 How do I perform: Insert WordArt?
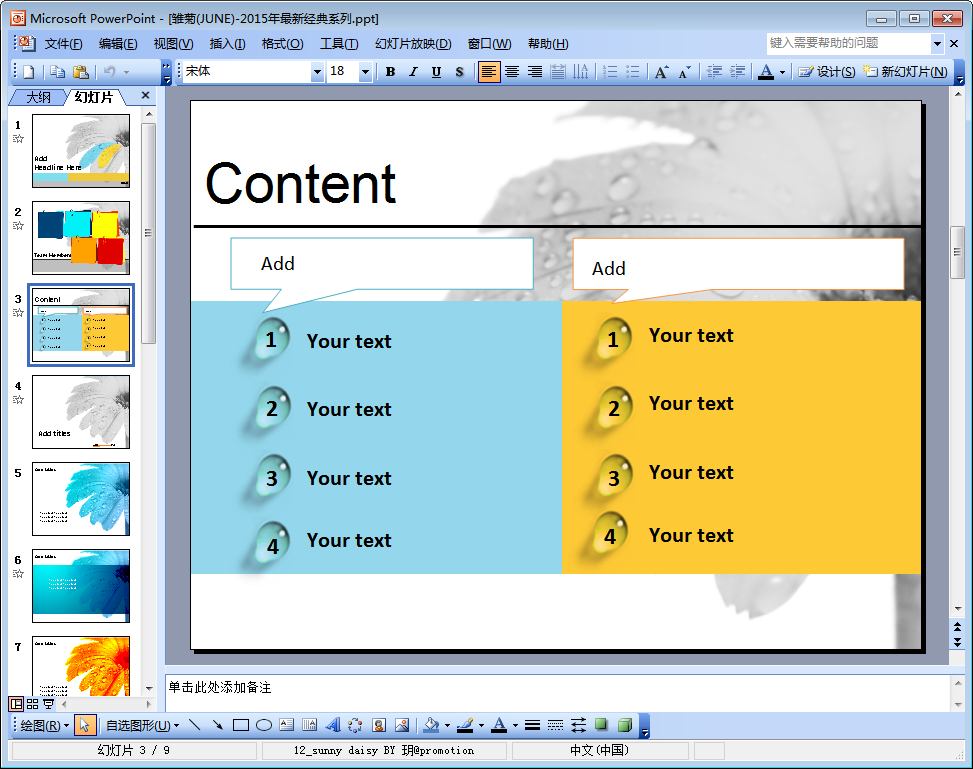(x=333, y=725)
